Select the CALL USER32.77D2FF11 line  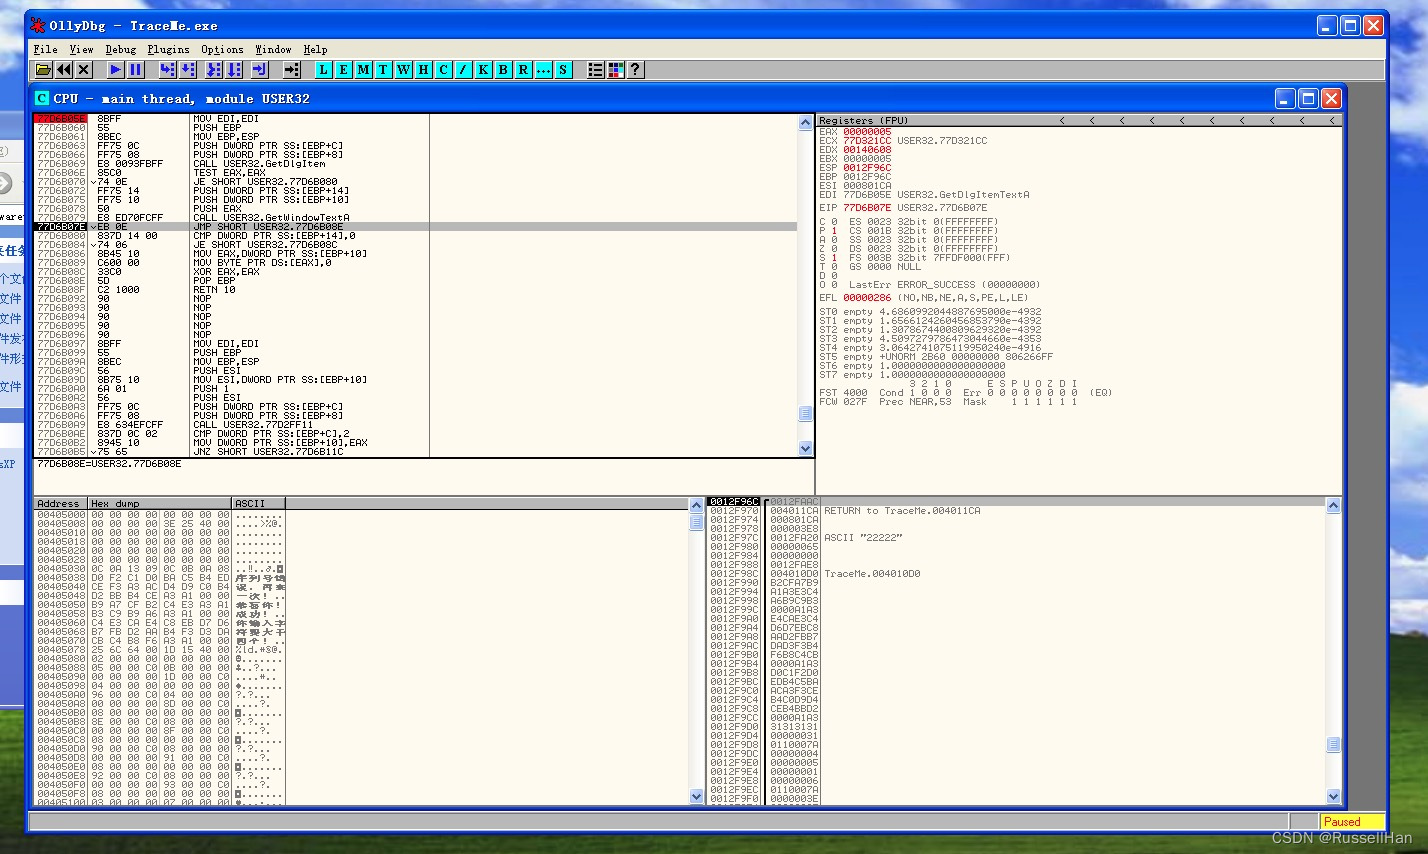(415, 425)
